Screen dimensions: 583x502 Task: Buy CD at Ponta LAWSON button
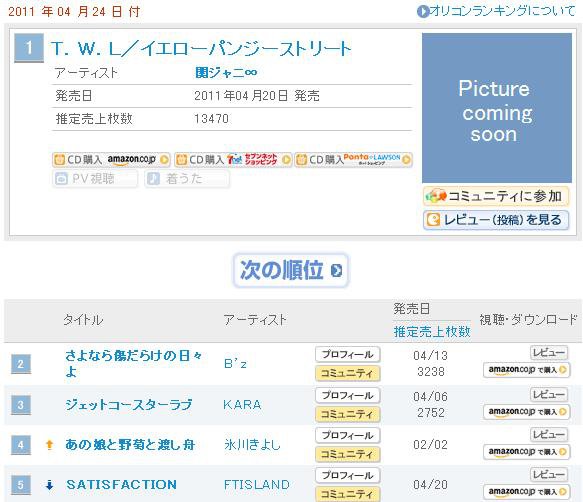click(x=354, y=160)
